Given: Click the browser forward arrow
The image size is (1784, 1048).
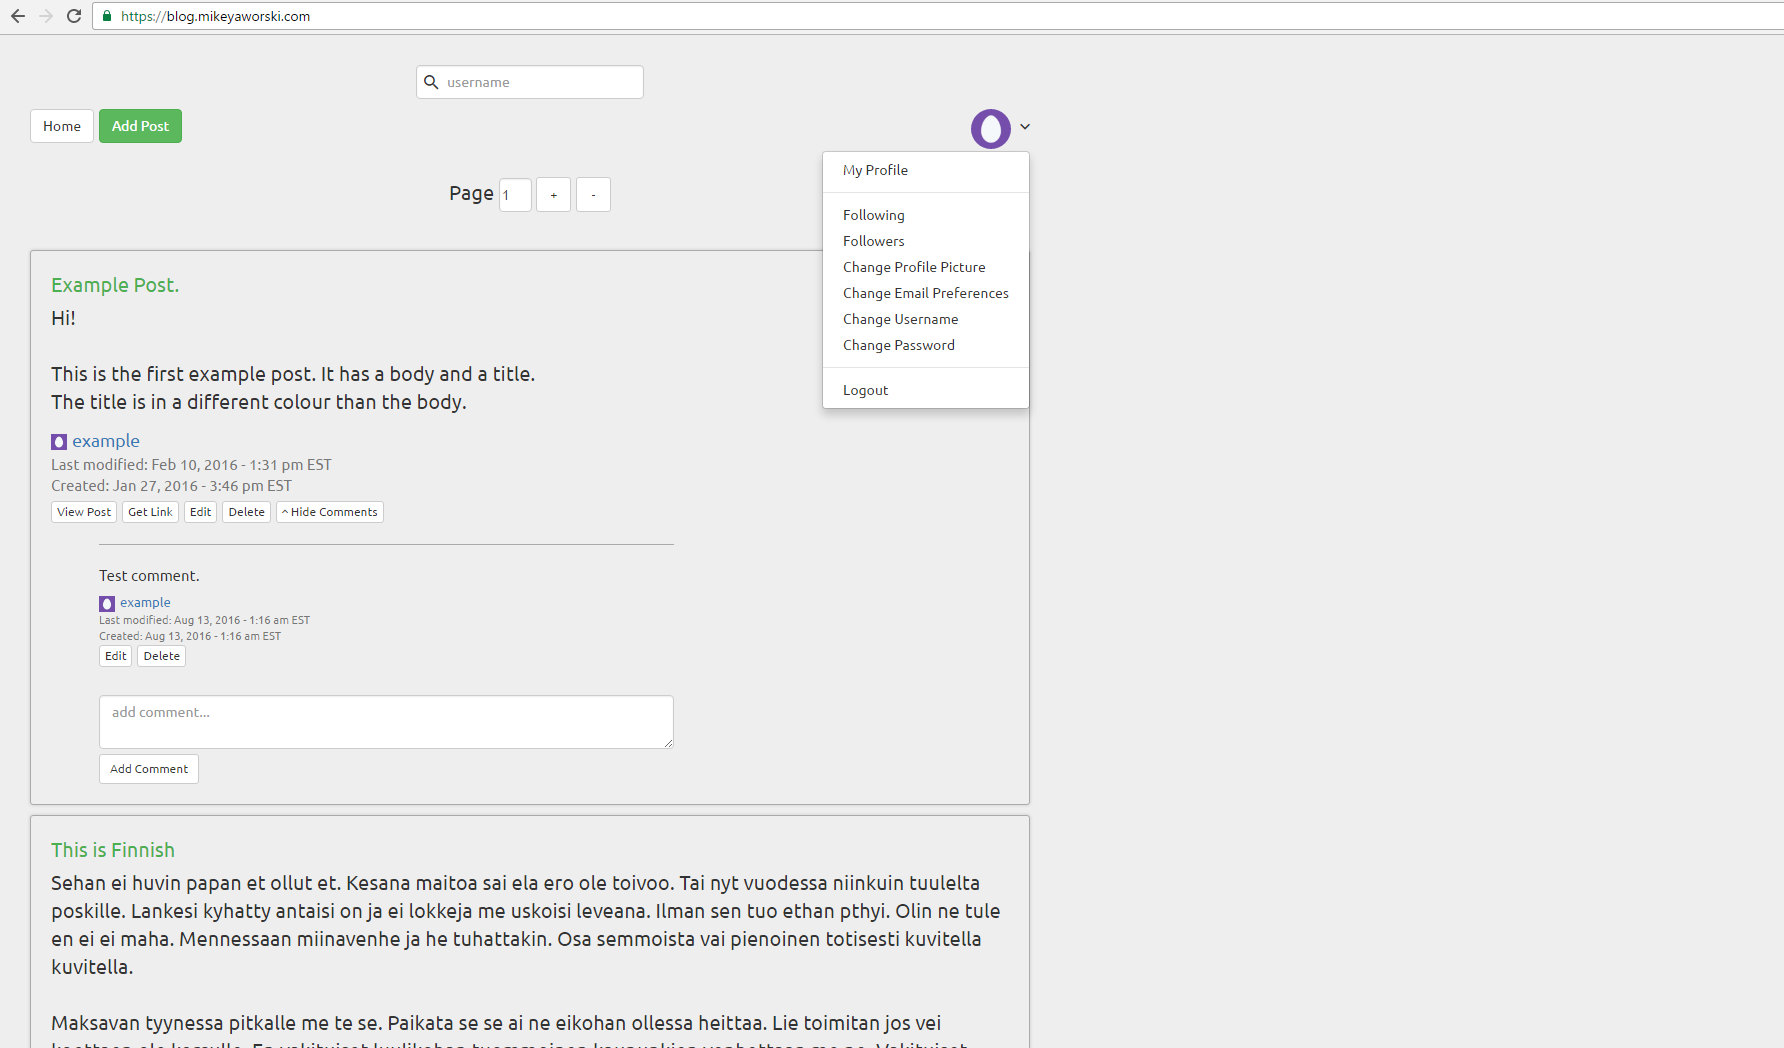Looking at the screenshot, I should tap(46, 16).
